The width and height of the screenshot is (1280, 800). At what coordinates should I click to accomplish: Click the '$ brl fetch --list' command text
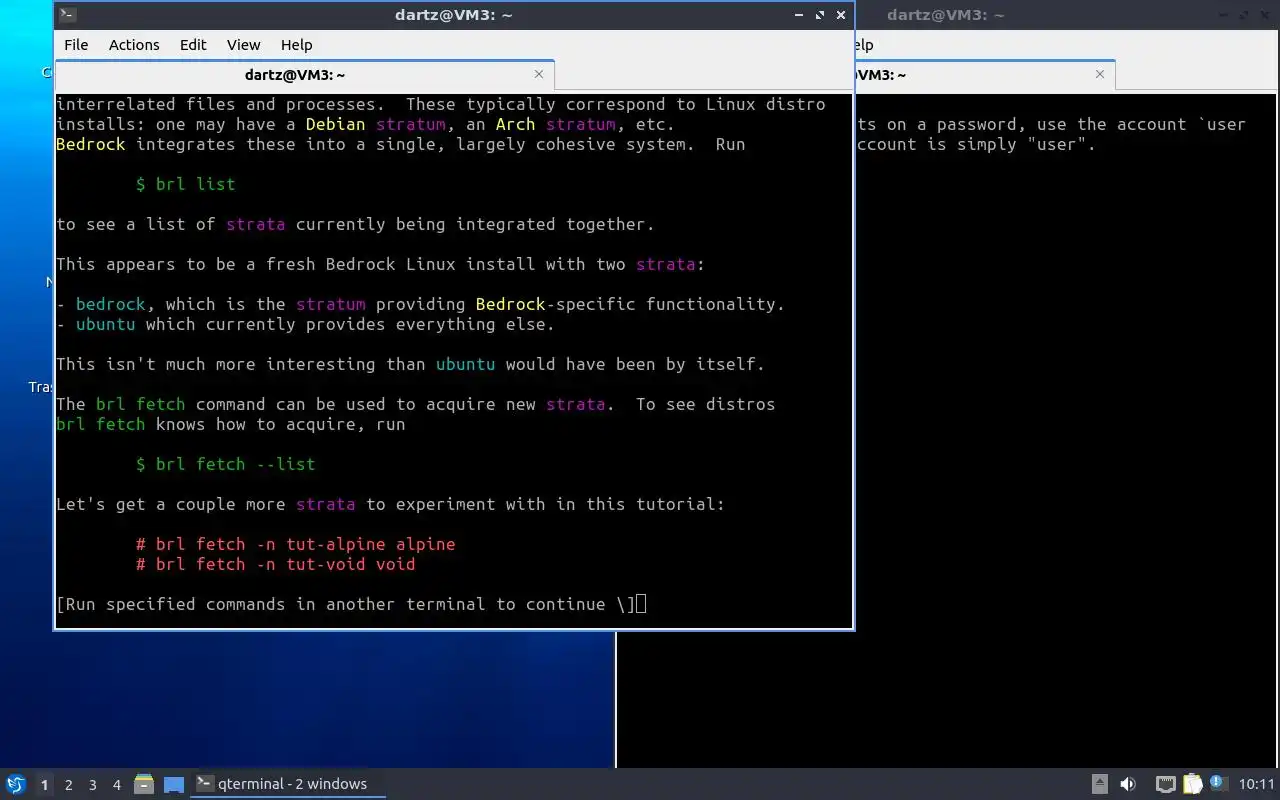pyautogui.click(x=226, y=464)
